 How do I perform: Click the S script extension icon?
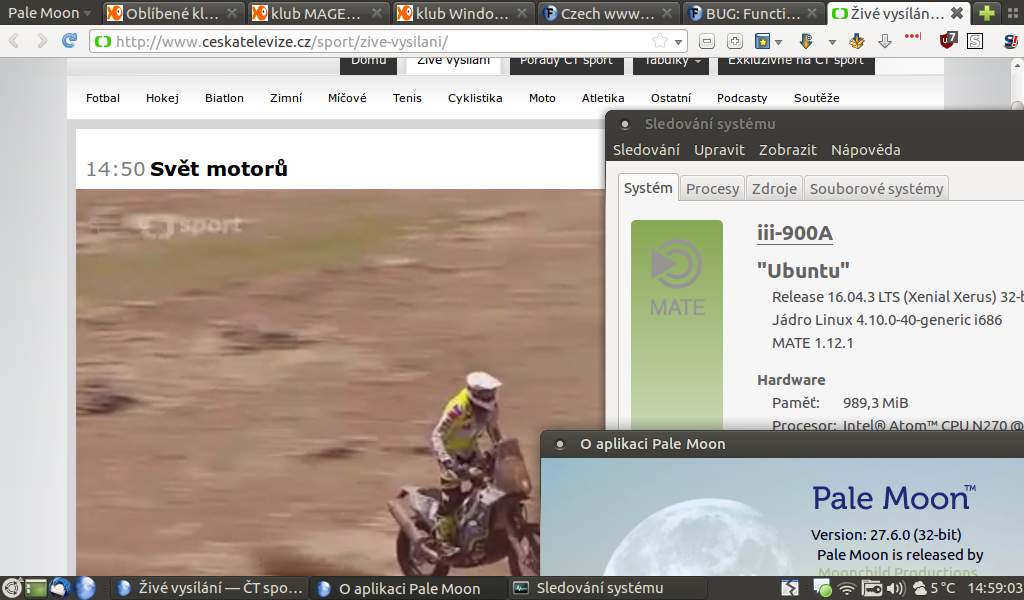click(x=975, y=41)
